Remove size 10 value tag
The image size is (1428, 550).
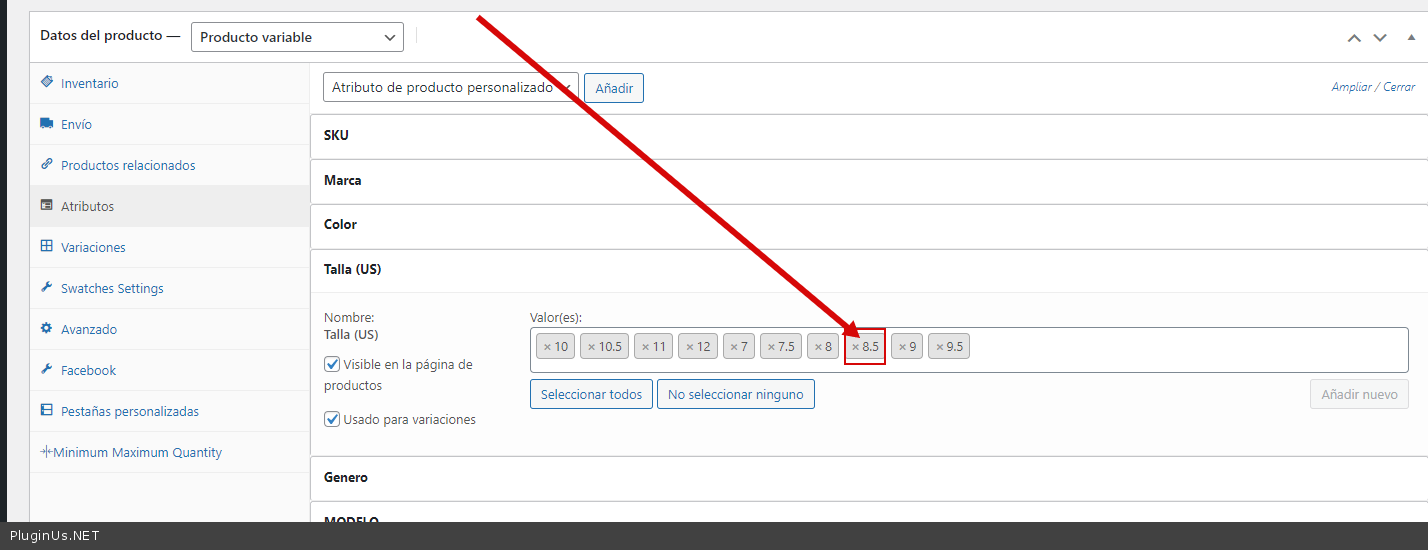click(547, 347)
